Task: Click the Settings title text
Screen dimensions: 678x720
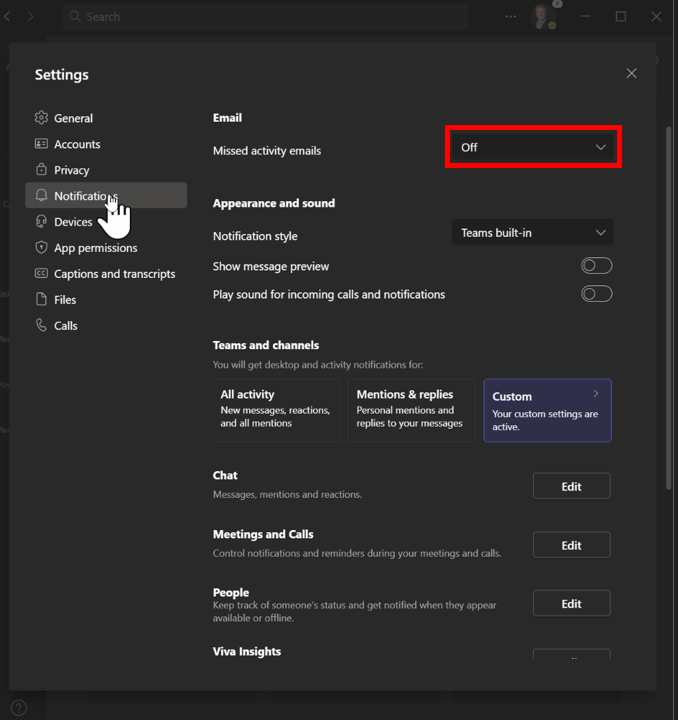Action: 62,74
